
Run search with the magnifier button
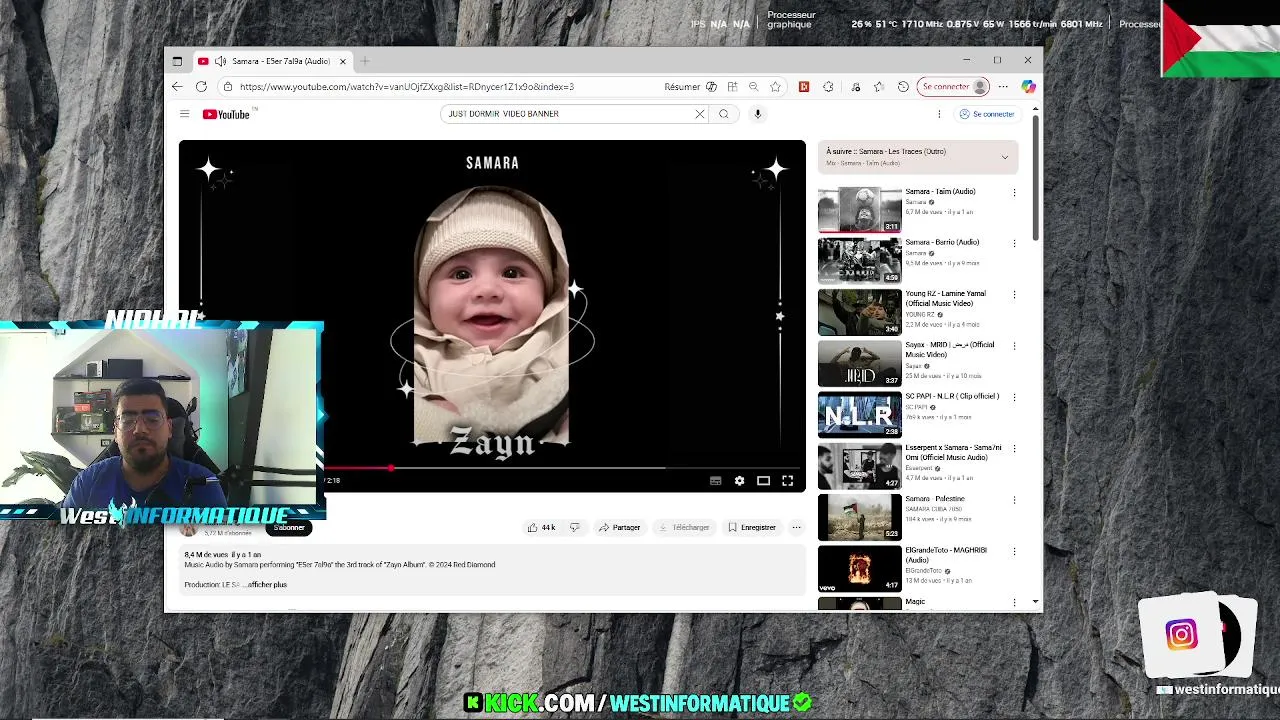pos(724,114)
